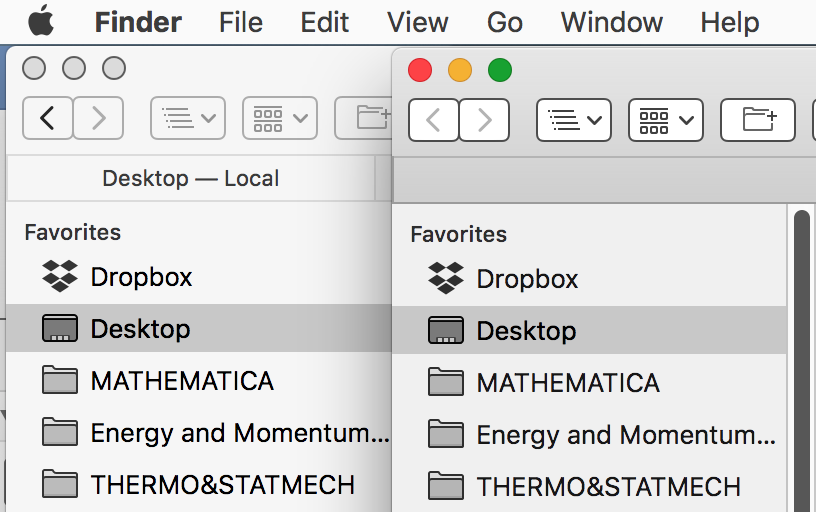Open the Edit menu
816x512 pixels.
pos(324,22)
